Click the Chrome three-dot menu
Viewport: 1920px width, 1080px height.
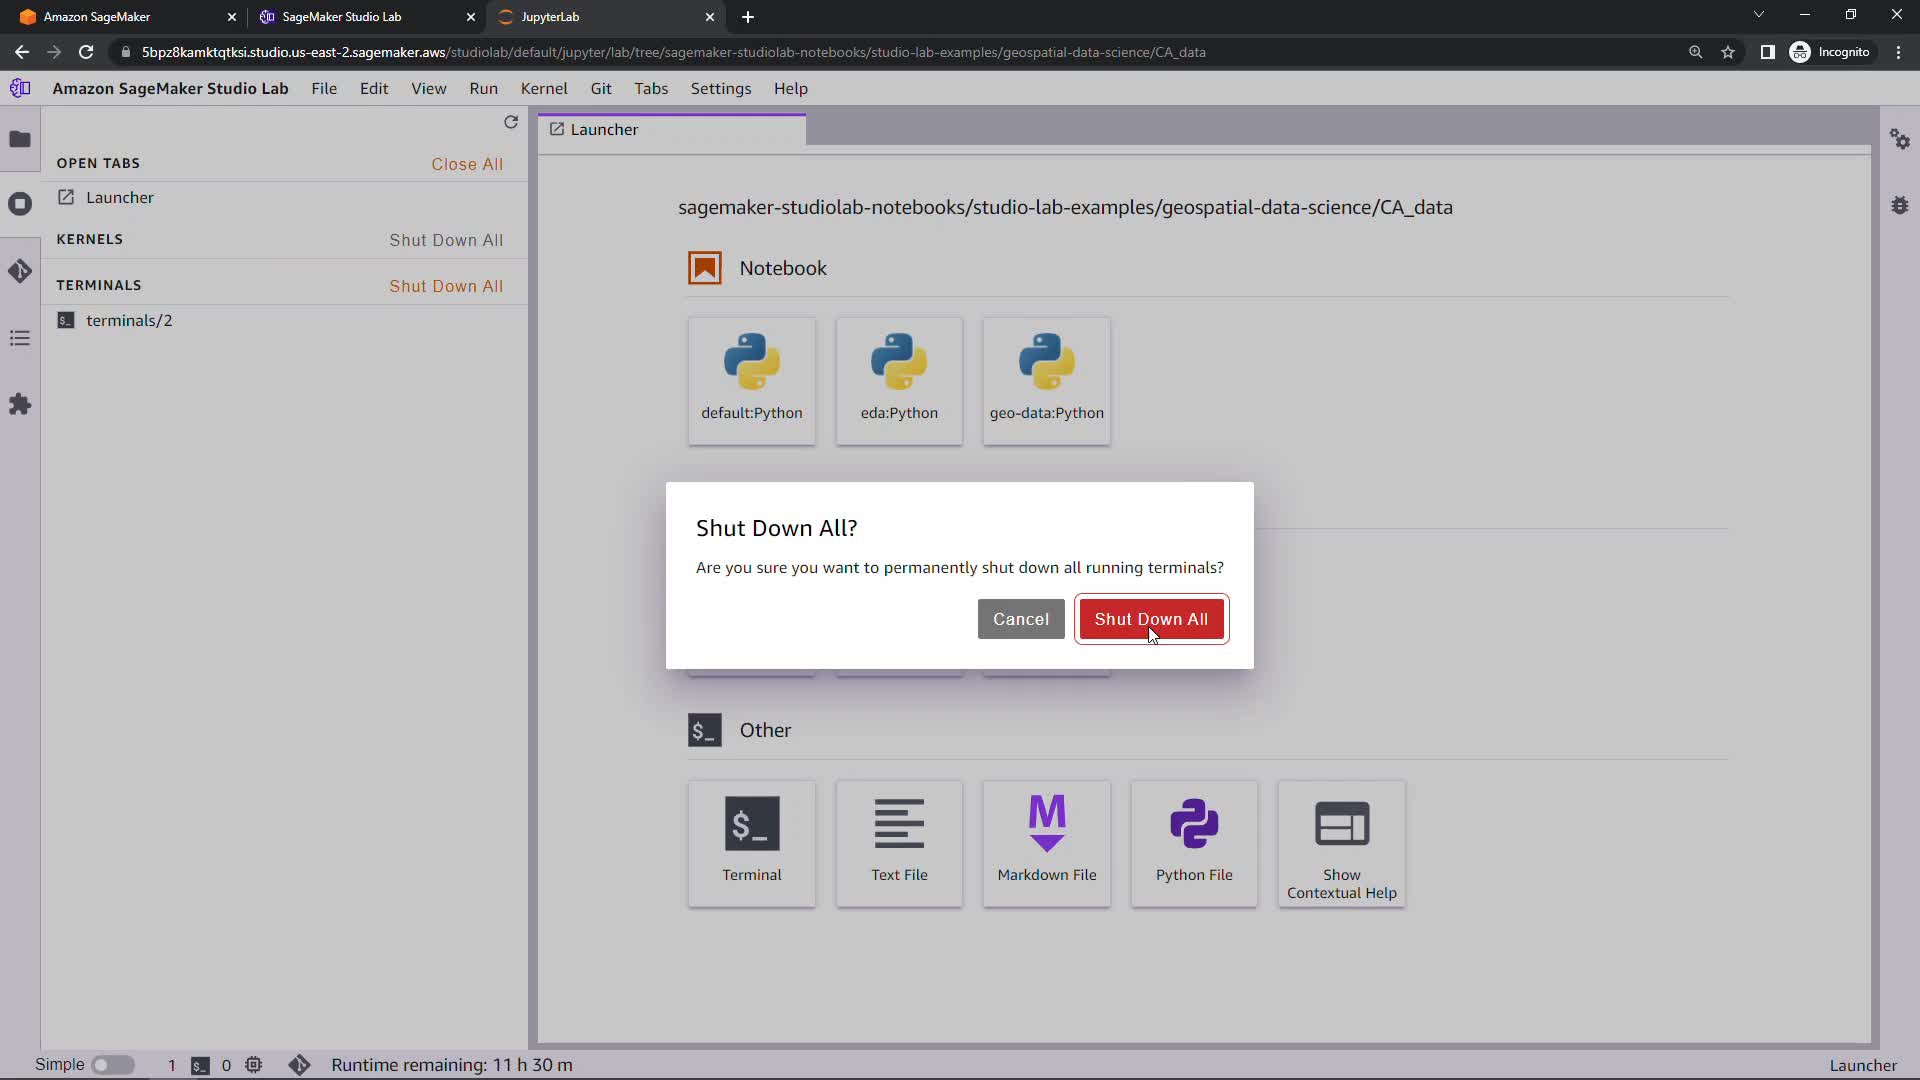(x=1898, y=52)
